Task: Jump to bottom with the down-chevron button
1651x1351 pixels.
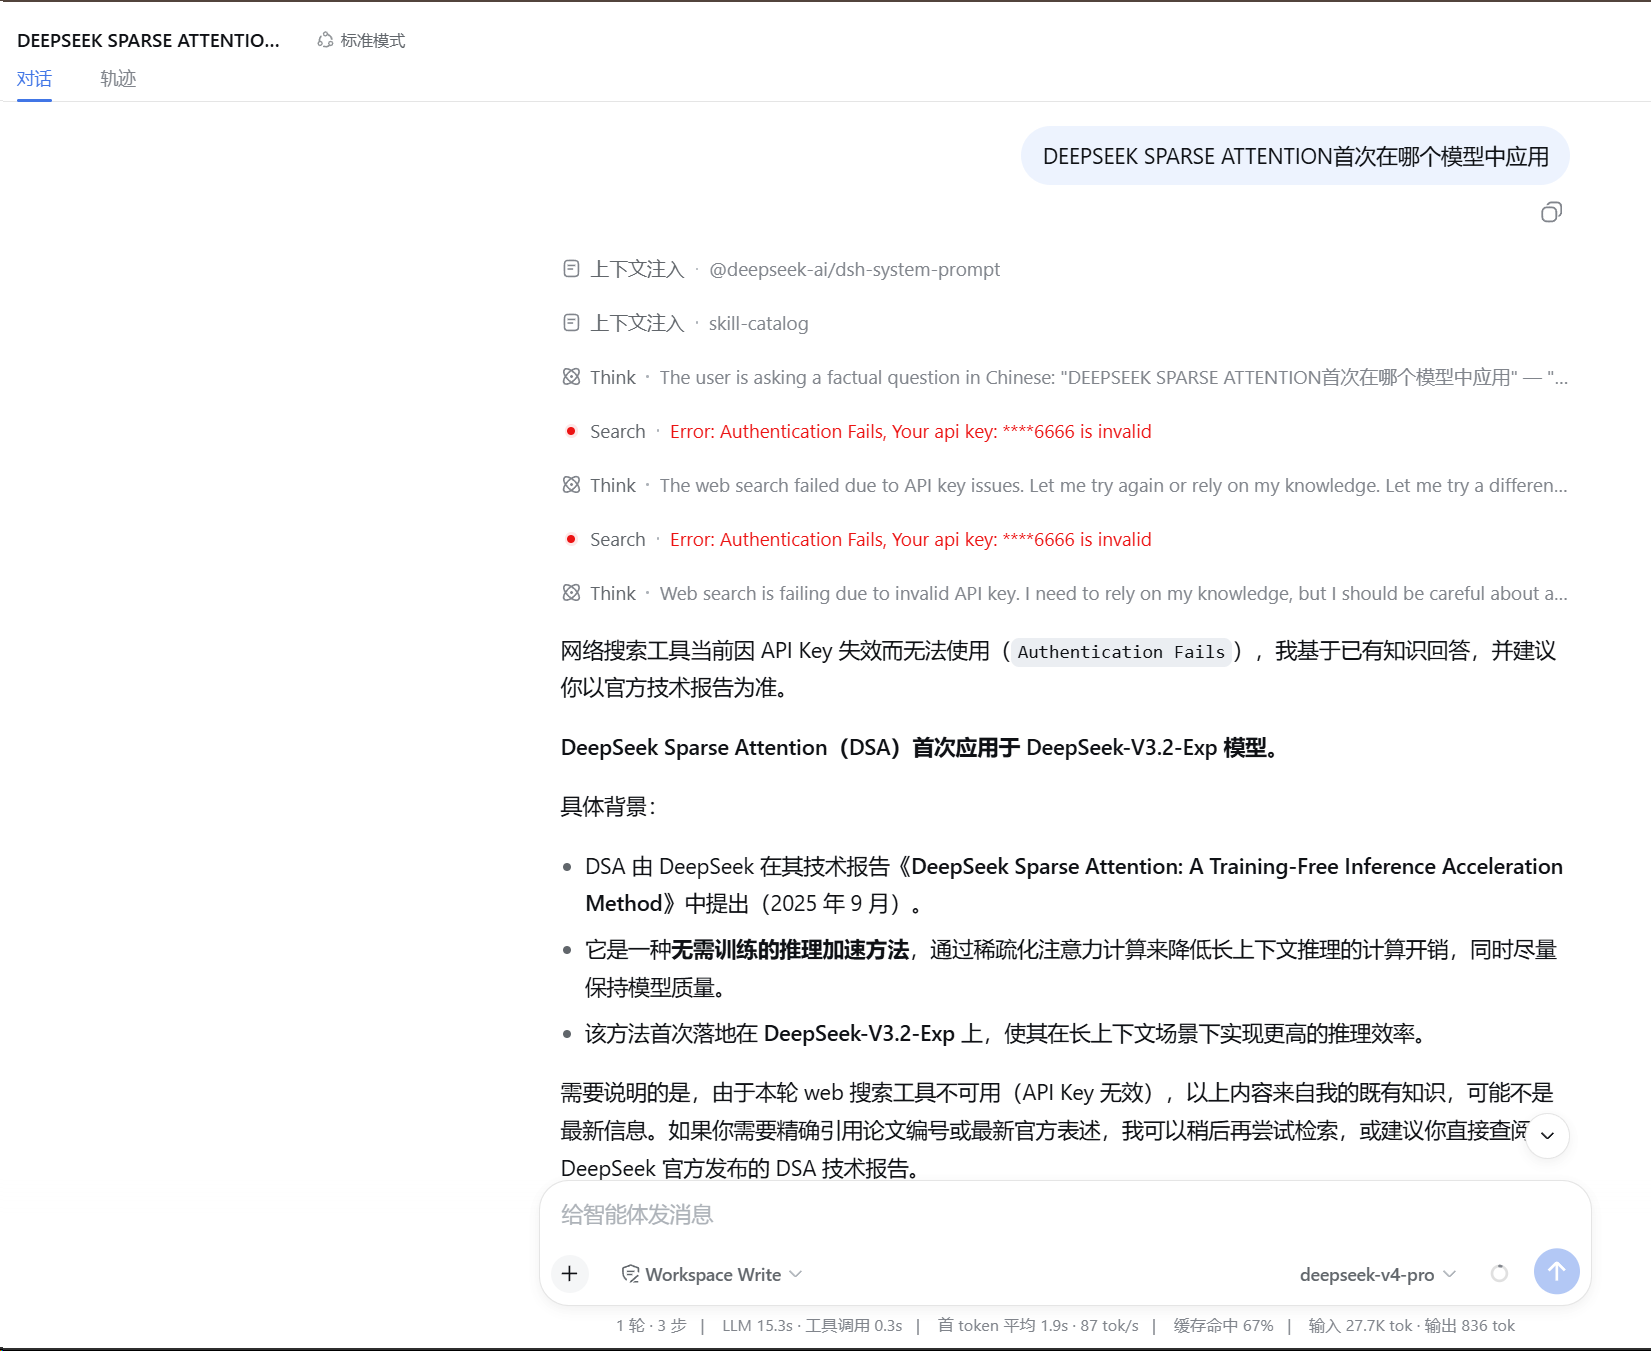Action: (x=1547, y=1136)
